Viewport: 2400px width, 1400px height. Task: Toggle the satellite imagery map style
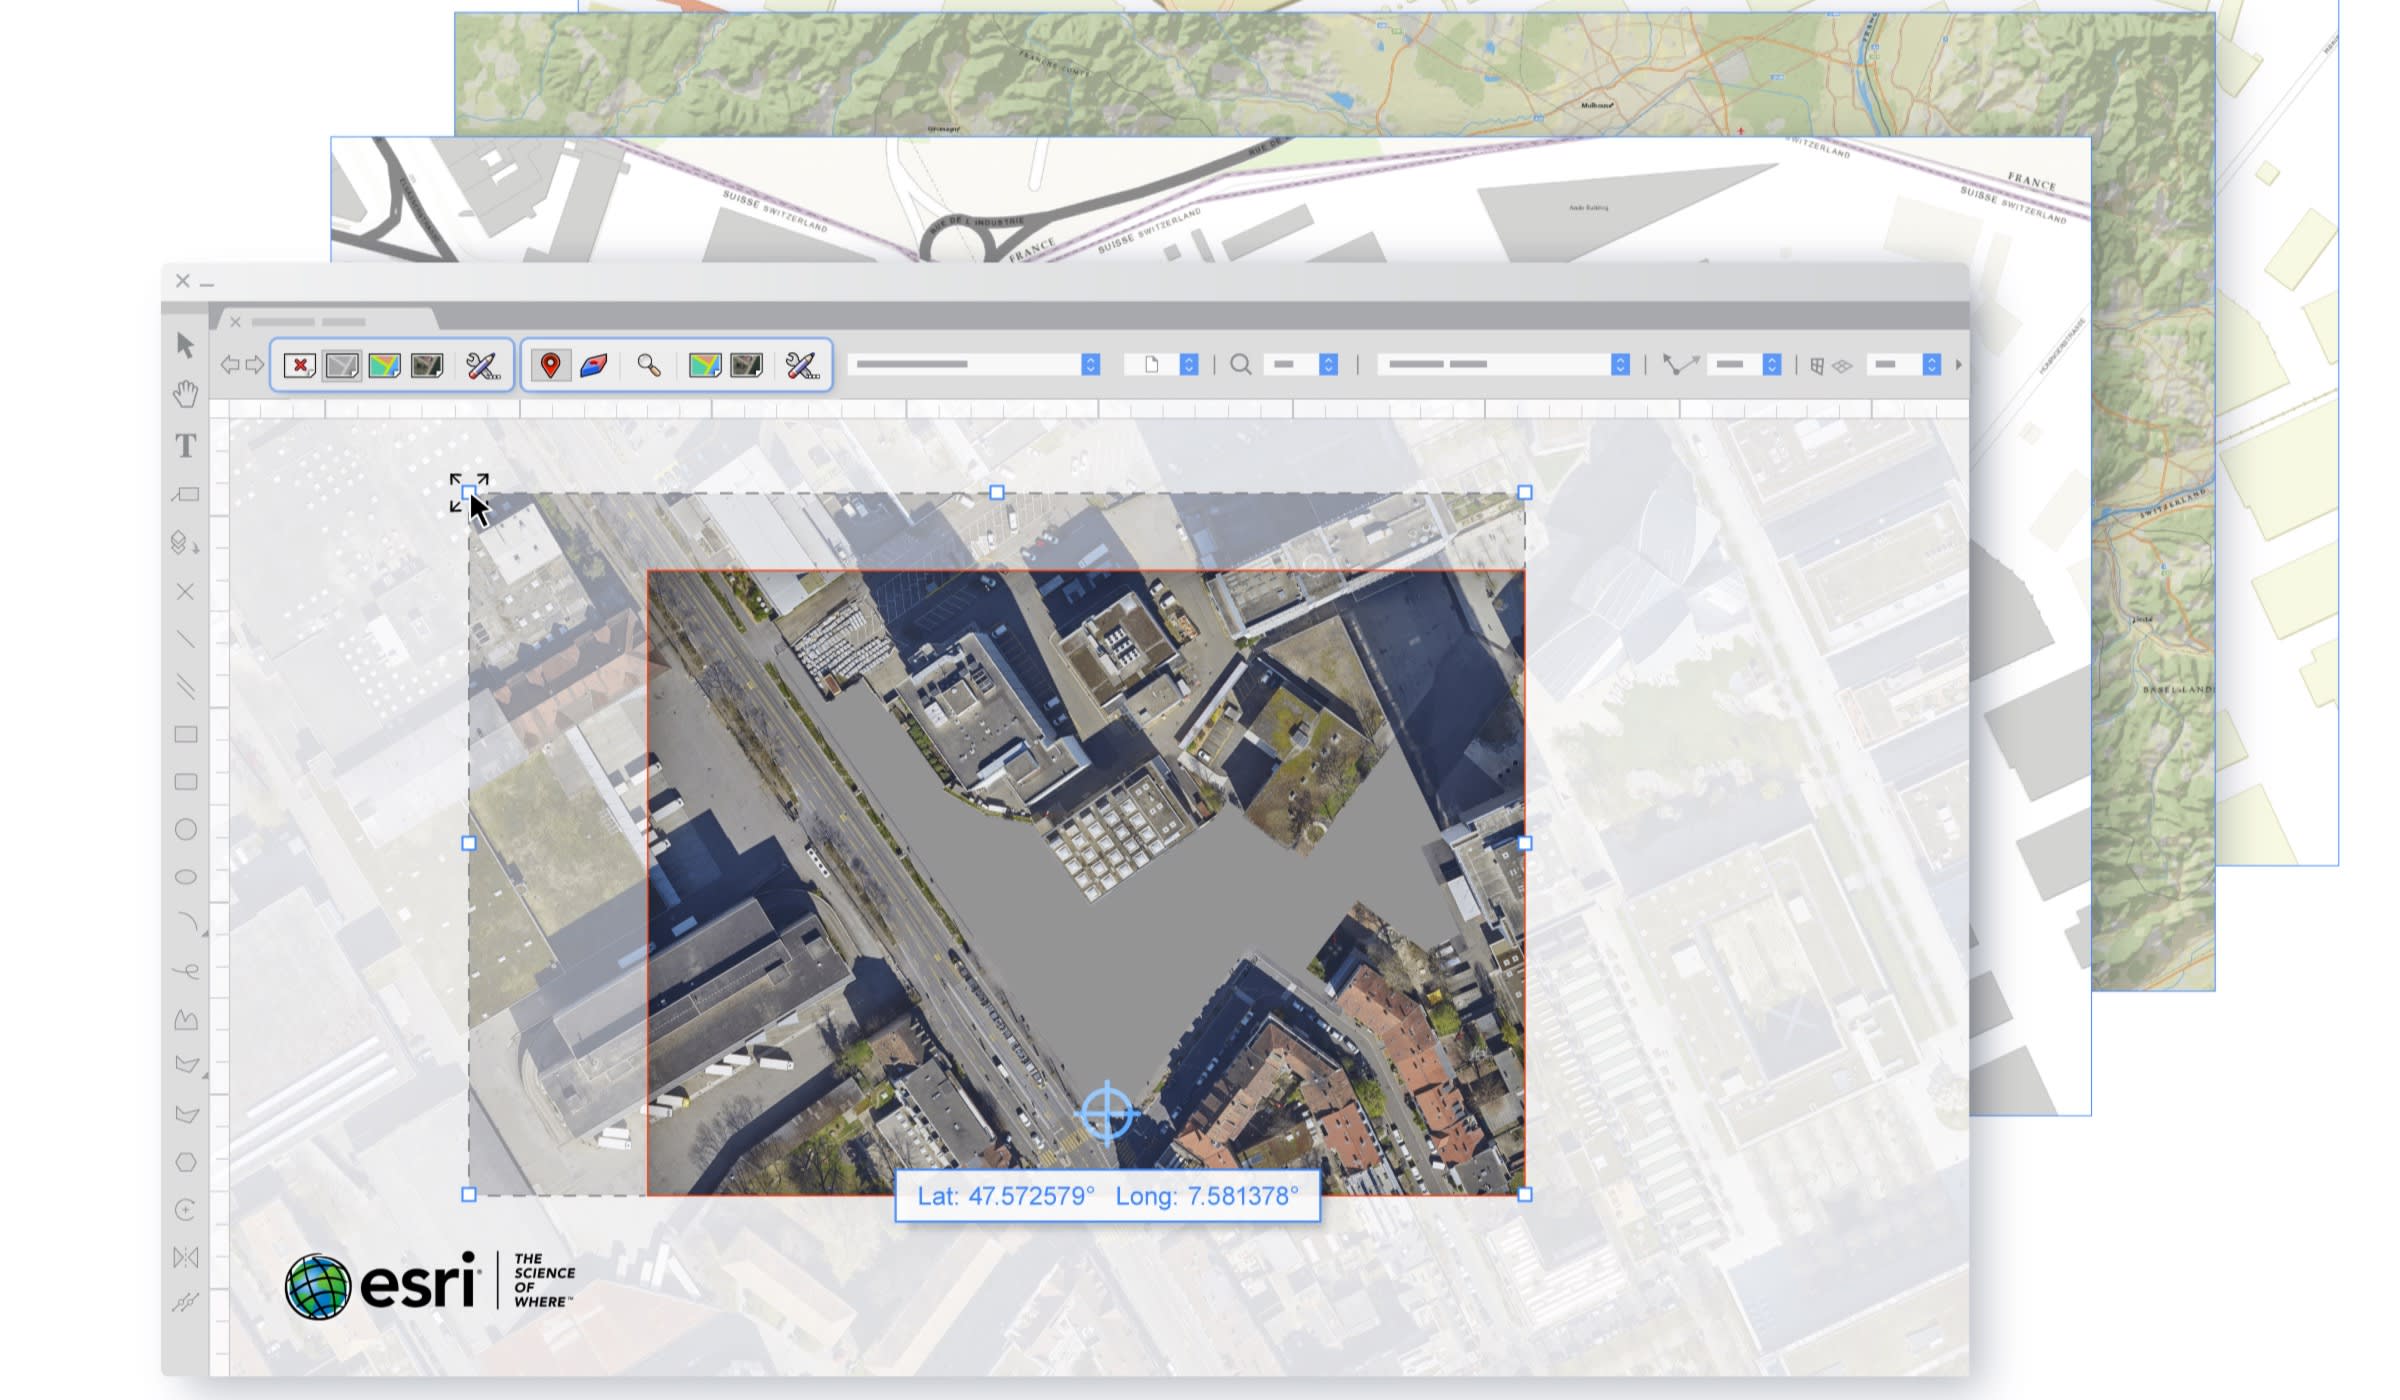point(427,365)
